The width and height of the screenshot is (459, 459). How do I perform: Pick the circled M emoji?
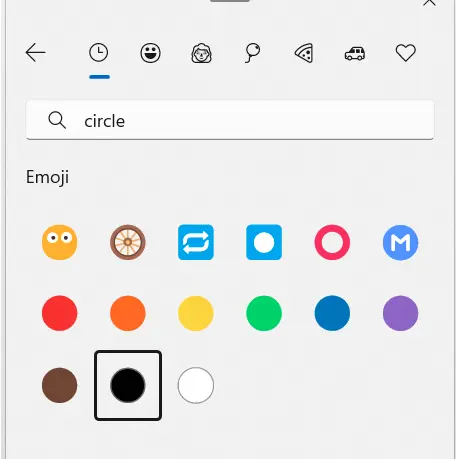pyautogui.click(x=400, y=242)
